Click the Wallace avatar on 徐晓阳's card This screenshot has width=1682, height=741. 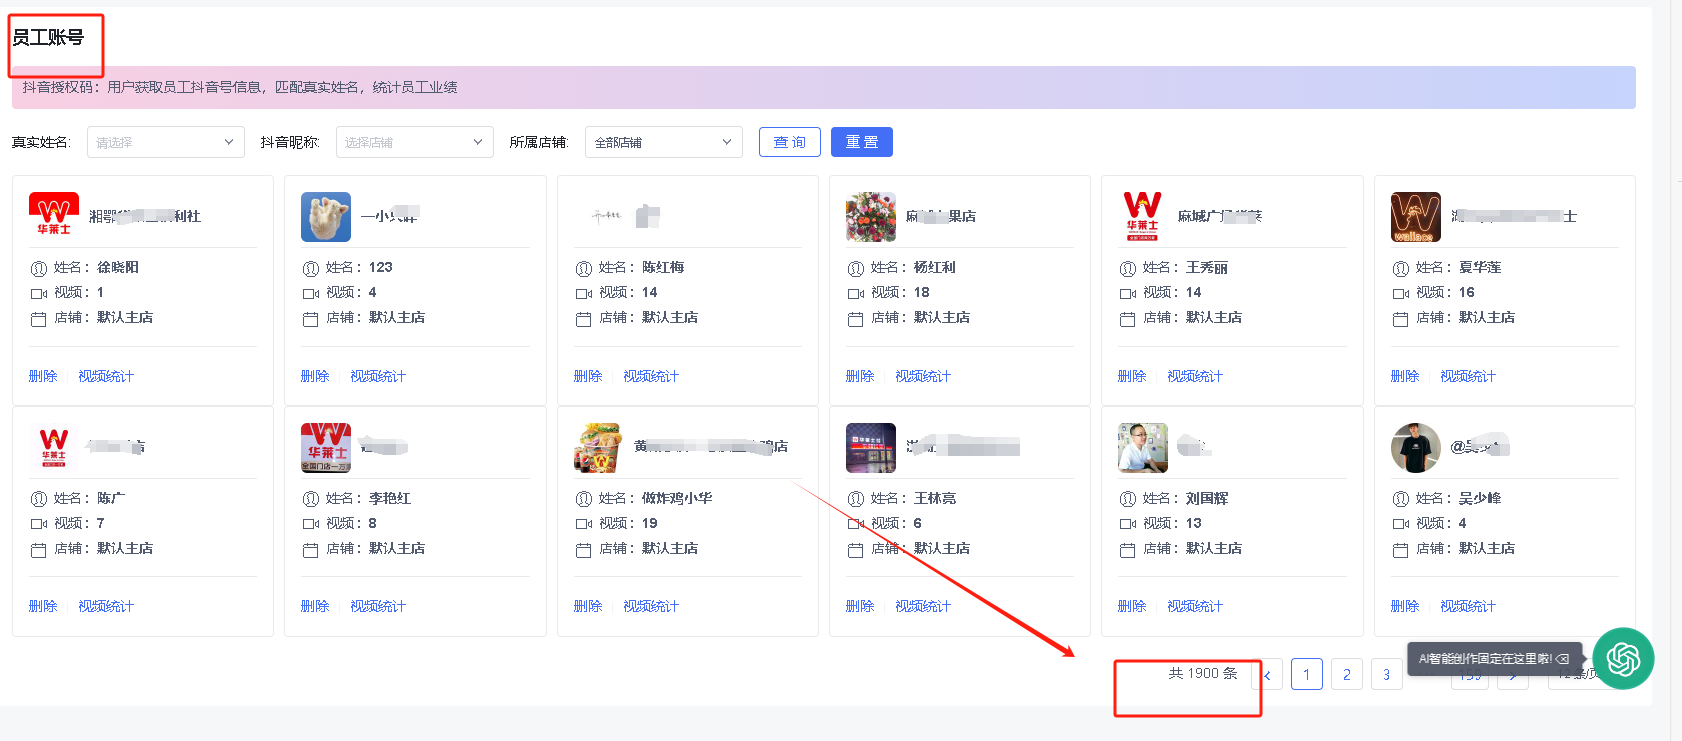(54, 216)
